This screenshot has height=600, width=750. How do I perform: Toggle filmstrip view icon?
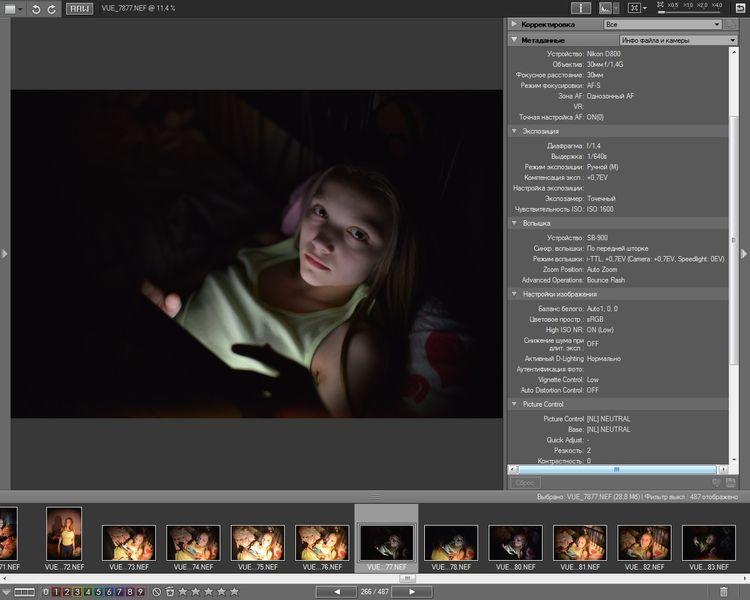[x=24, y=592]
